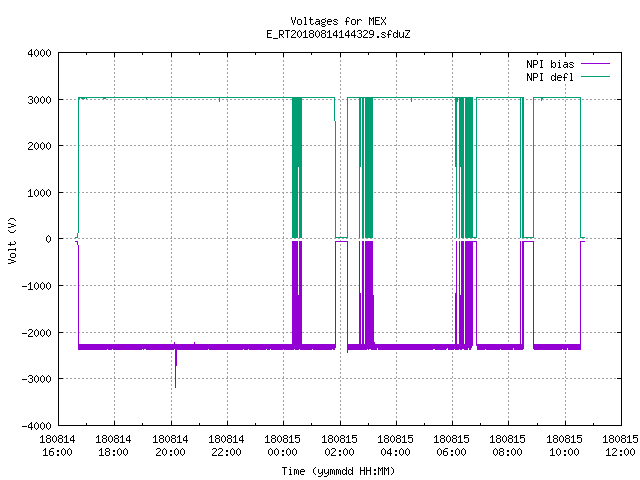
Task: Click the -3000 y-axis tick label
Action: [x=36, y=379]
